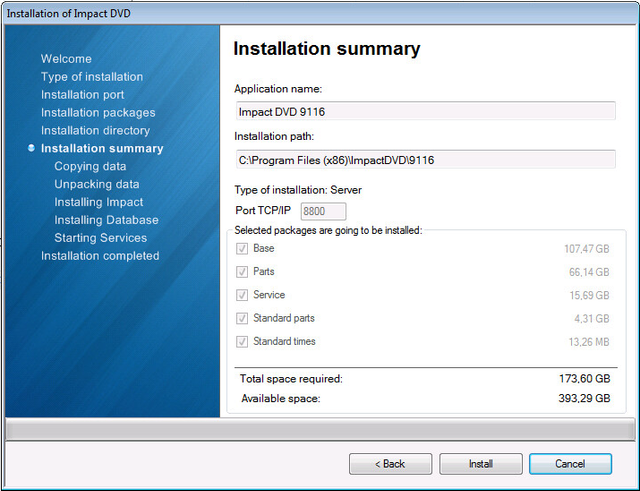Screen dimensions: 640x491
Task: Toggle the Service package checkbox
Action: click(x=242, y=295)
